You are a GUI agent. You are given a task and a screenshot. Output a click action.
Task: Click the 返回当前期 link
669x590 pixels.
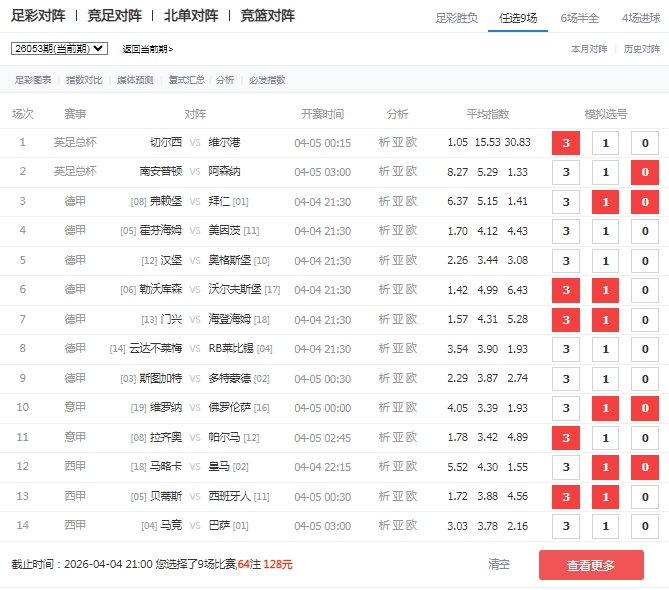147,49
